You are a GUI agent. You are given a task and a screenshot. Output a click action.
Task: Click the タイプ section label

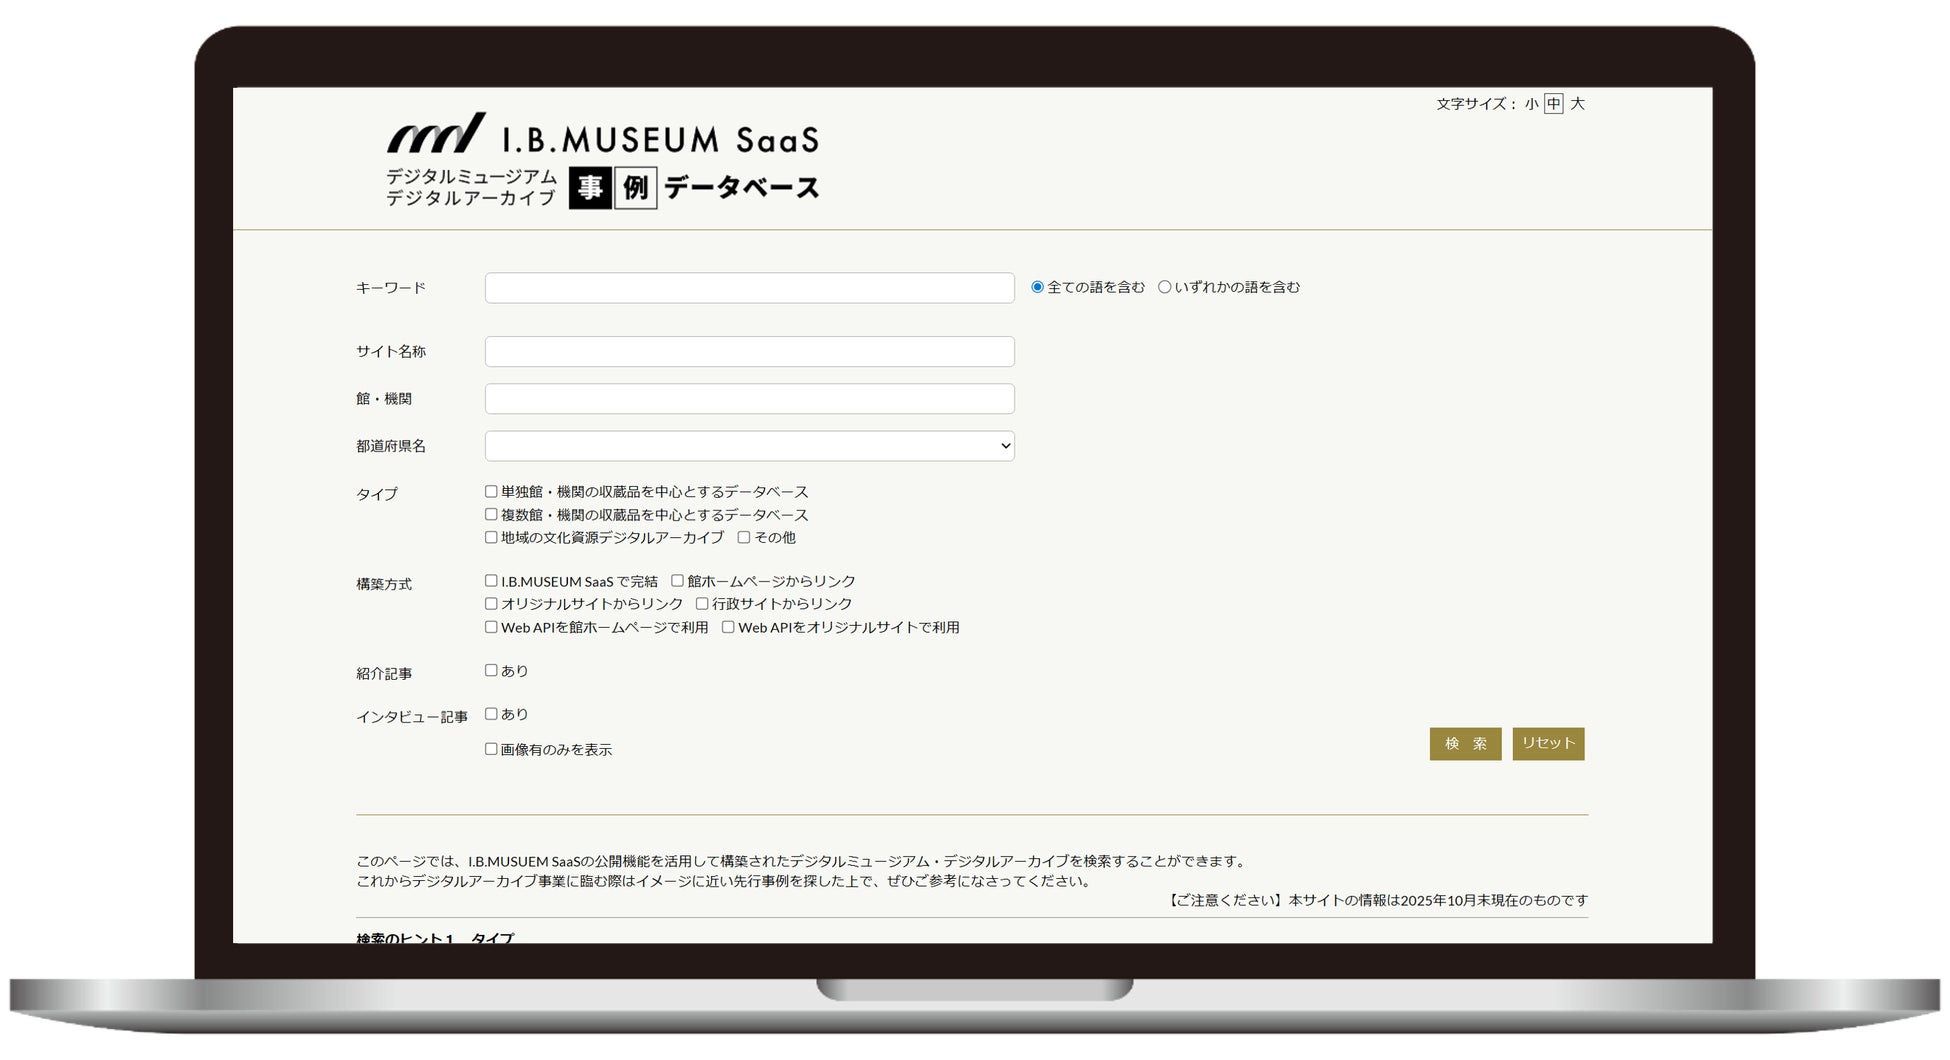(377, 494)
